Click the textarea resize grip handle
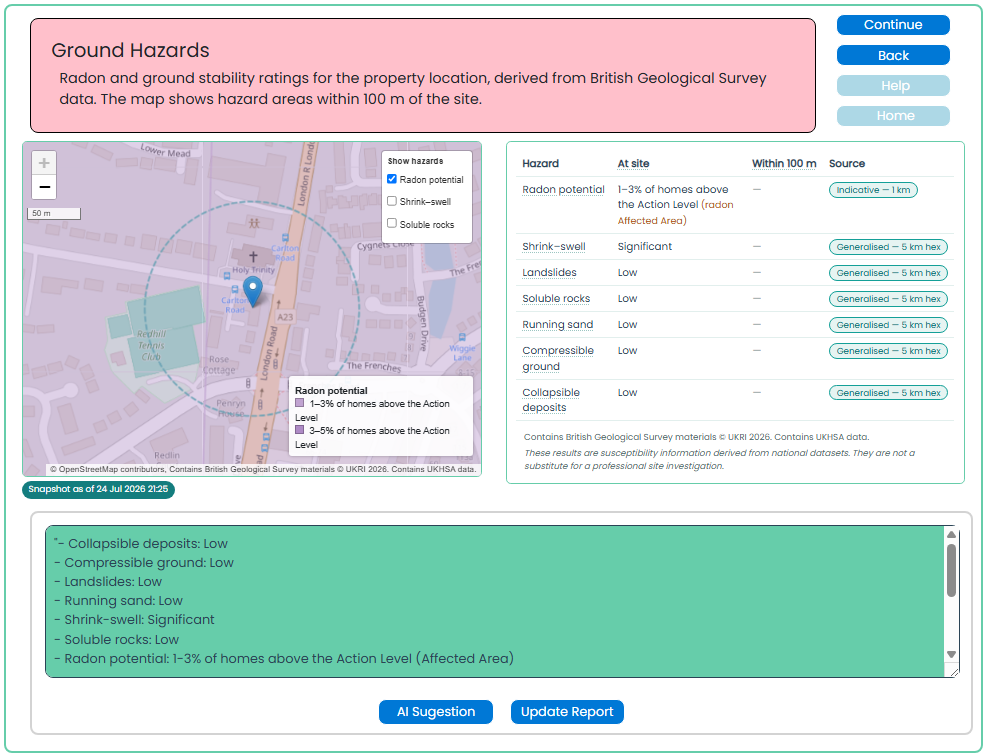Viewport: 984px width, 756px height. [x=954, y=672]
